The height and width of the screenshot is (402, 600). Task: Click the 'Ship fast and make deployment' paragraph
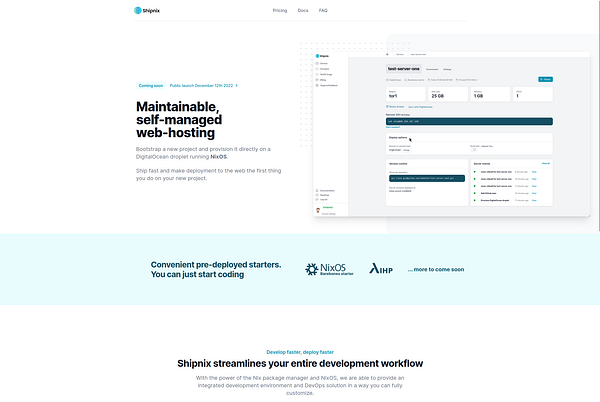(x=209, y=174)
